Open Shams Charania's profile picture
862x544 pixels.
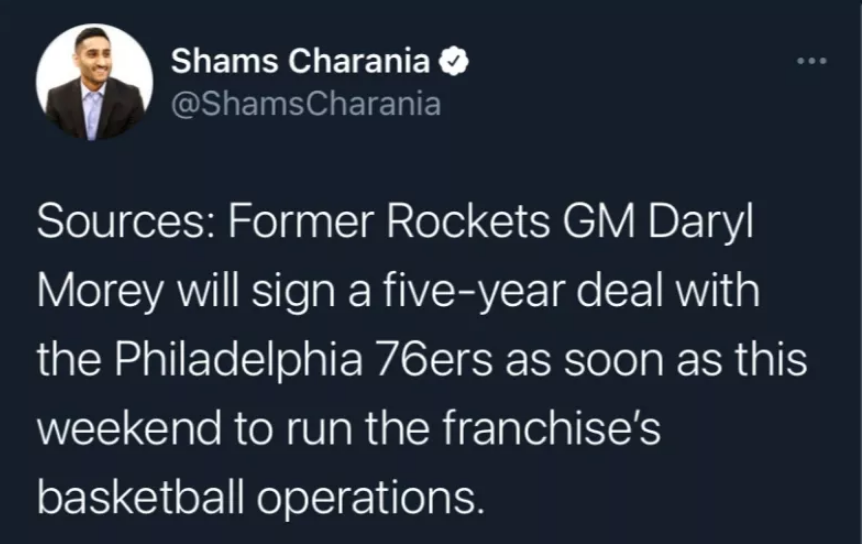click(94, 81)
